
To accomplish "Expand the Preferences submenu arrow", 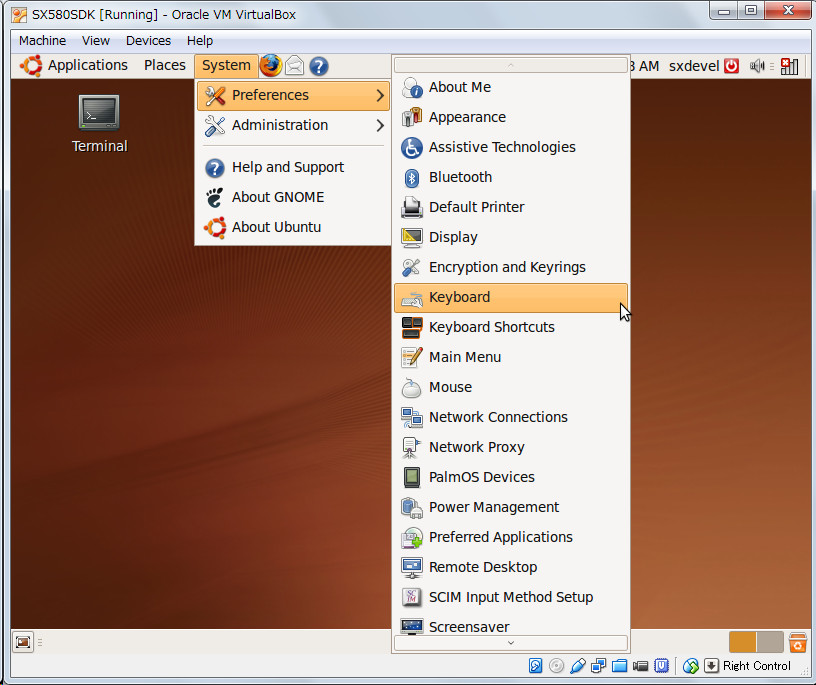I will (x=380, y=95).
